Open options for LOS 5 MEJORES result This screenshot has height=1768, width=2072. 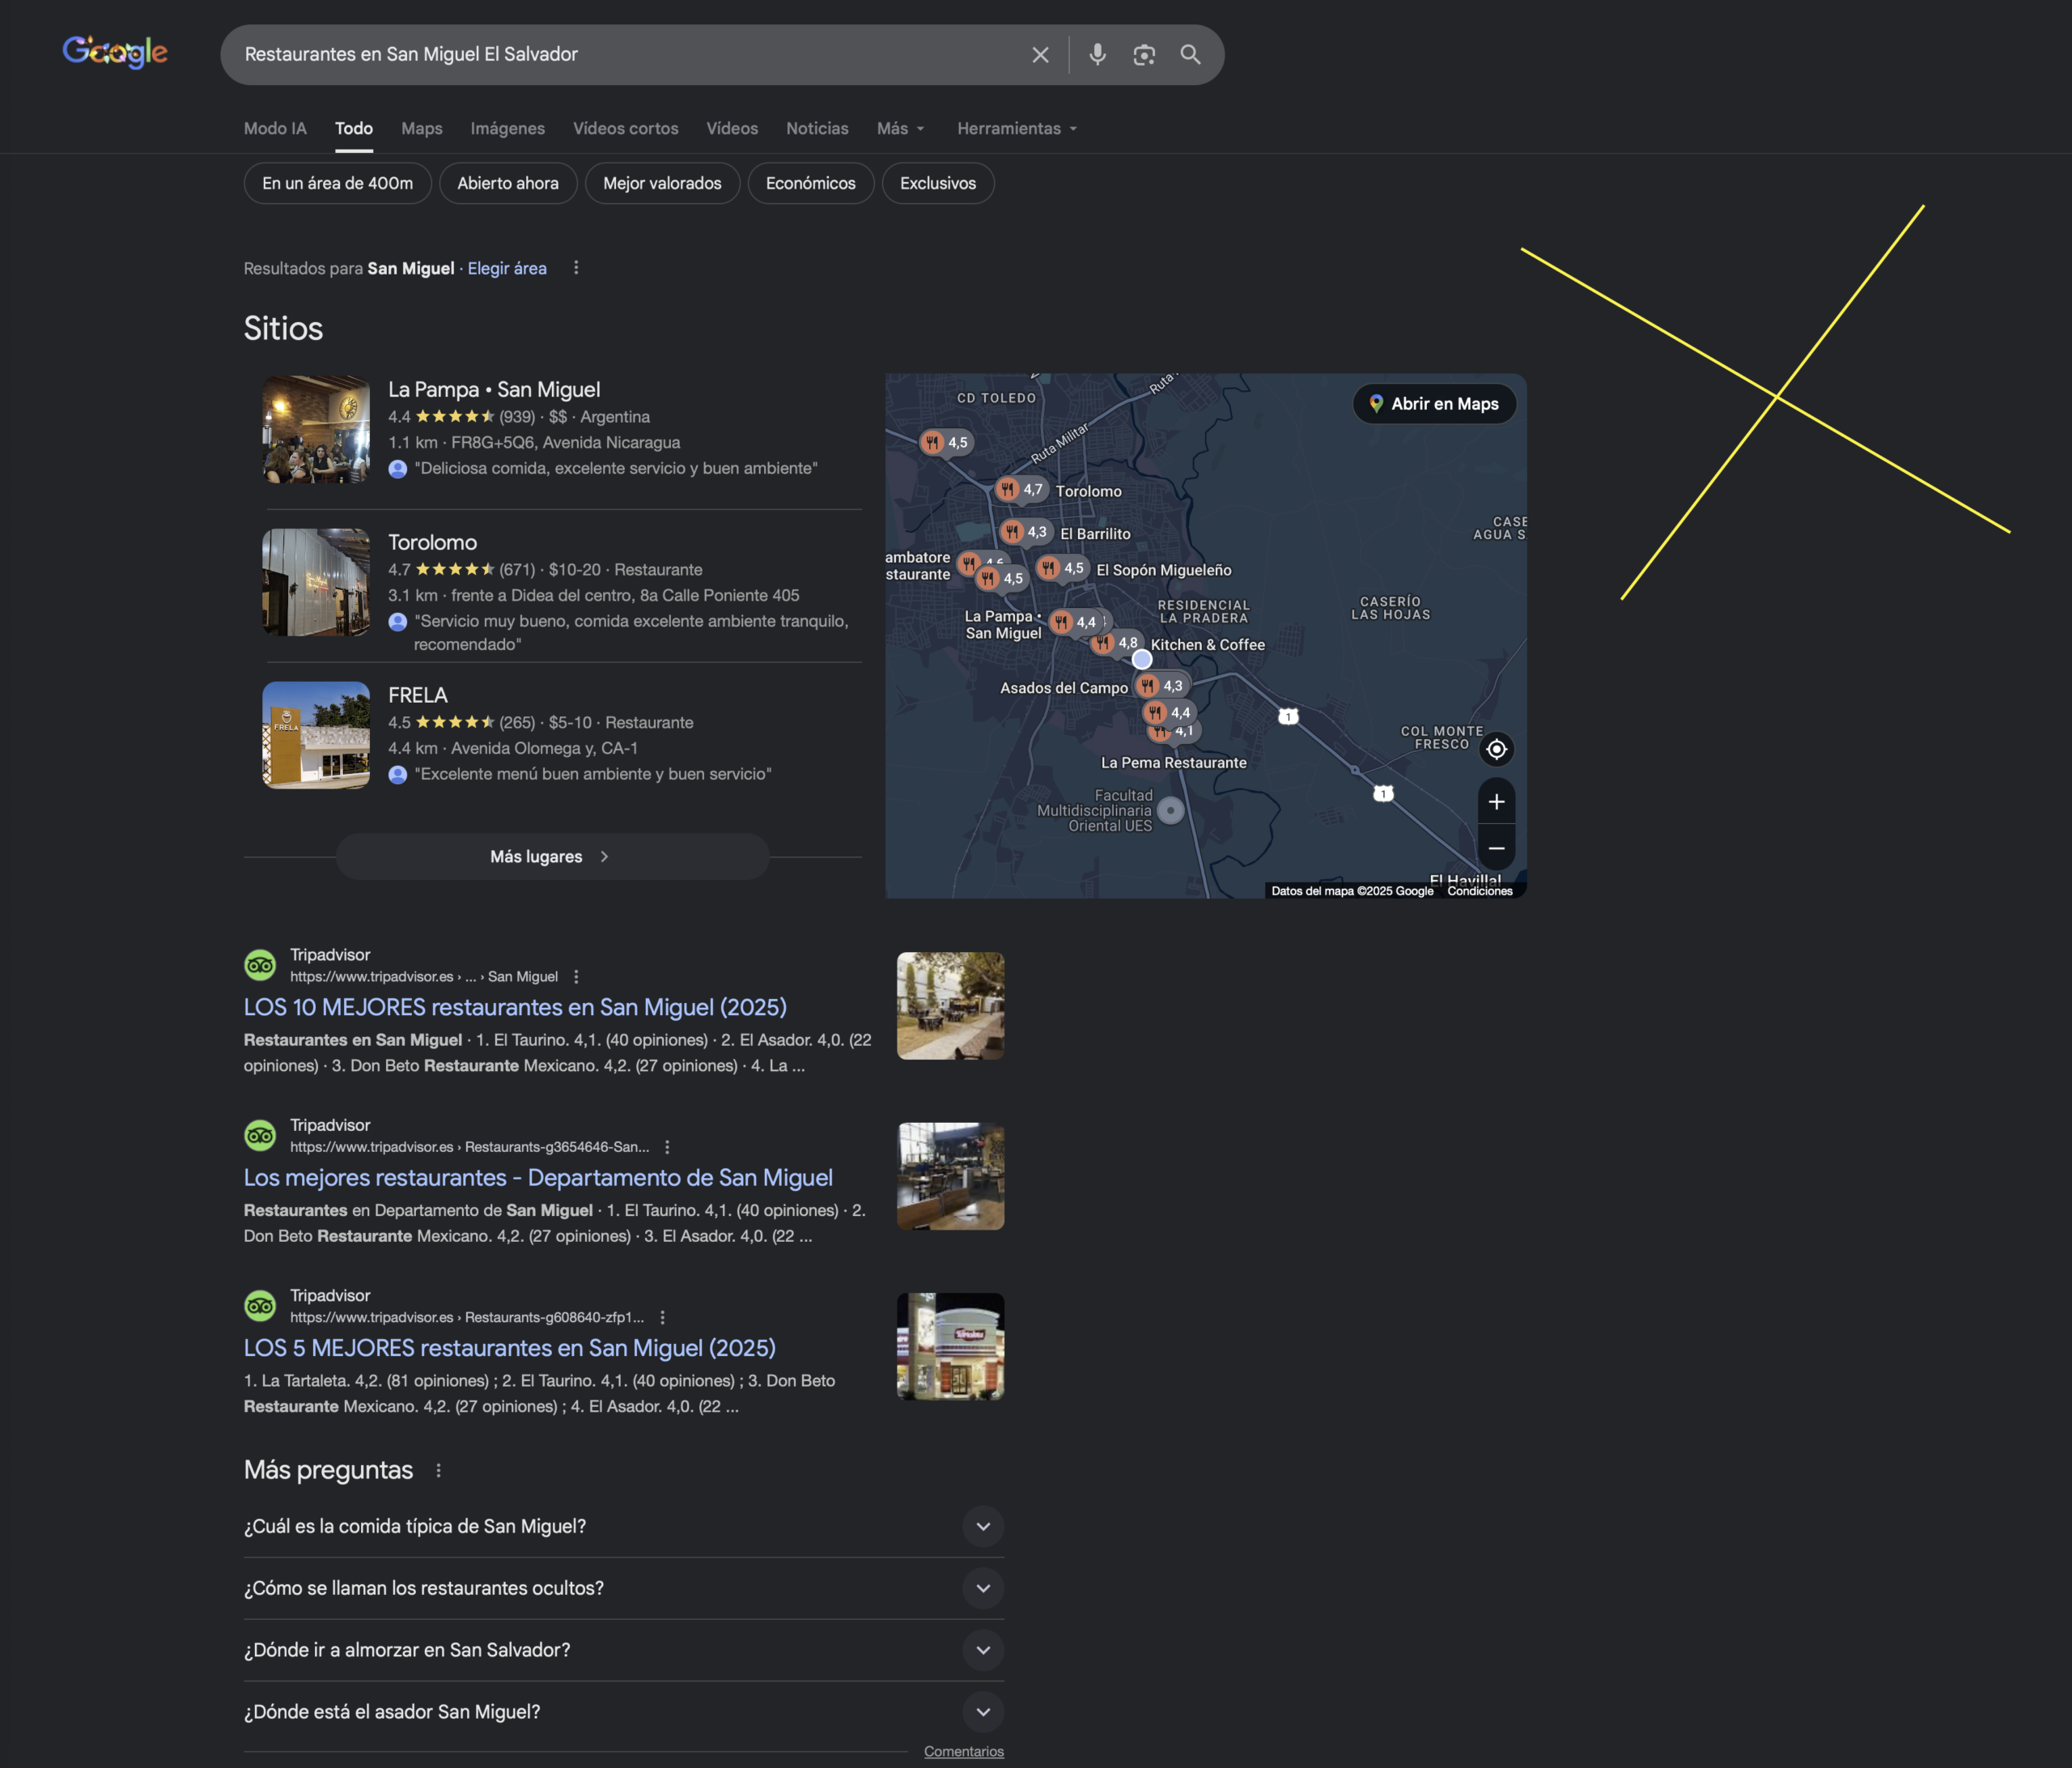point(662,1317)
